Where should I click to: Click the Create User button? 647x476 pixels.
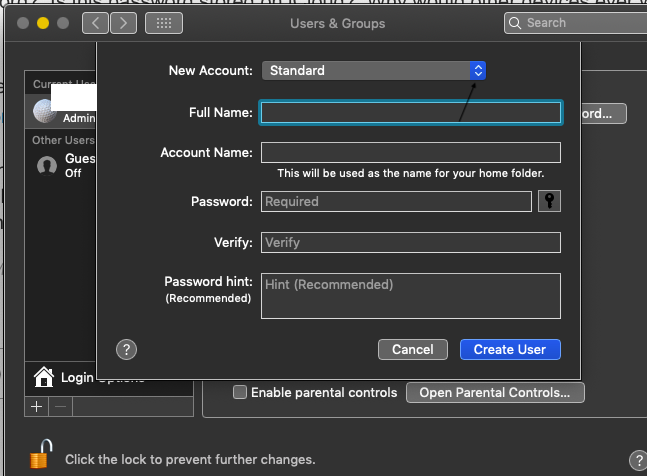pos(510,349)
